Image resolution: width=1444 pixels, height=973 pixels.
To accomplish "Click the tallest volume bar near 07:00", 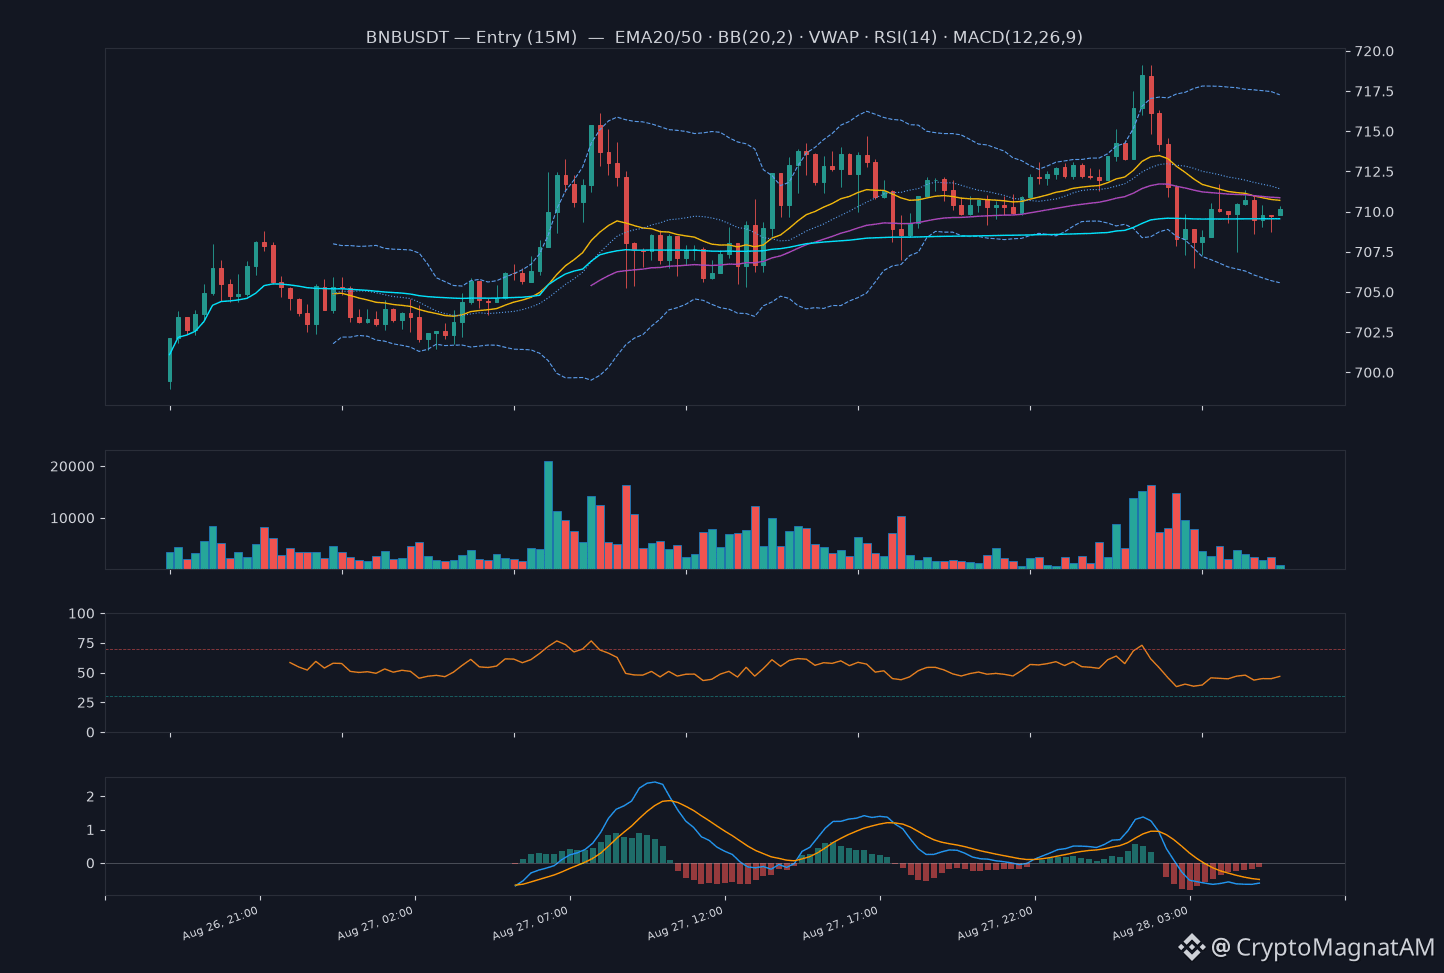I will pos(548,515).
